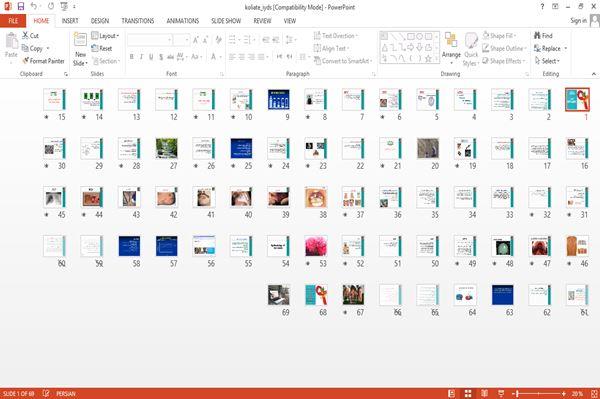Switch to the SLIDE SHOW tab
Viewport: 600px width, 399px height.
click(x=226, y=21)
